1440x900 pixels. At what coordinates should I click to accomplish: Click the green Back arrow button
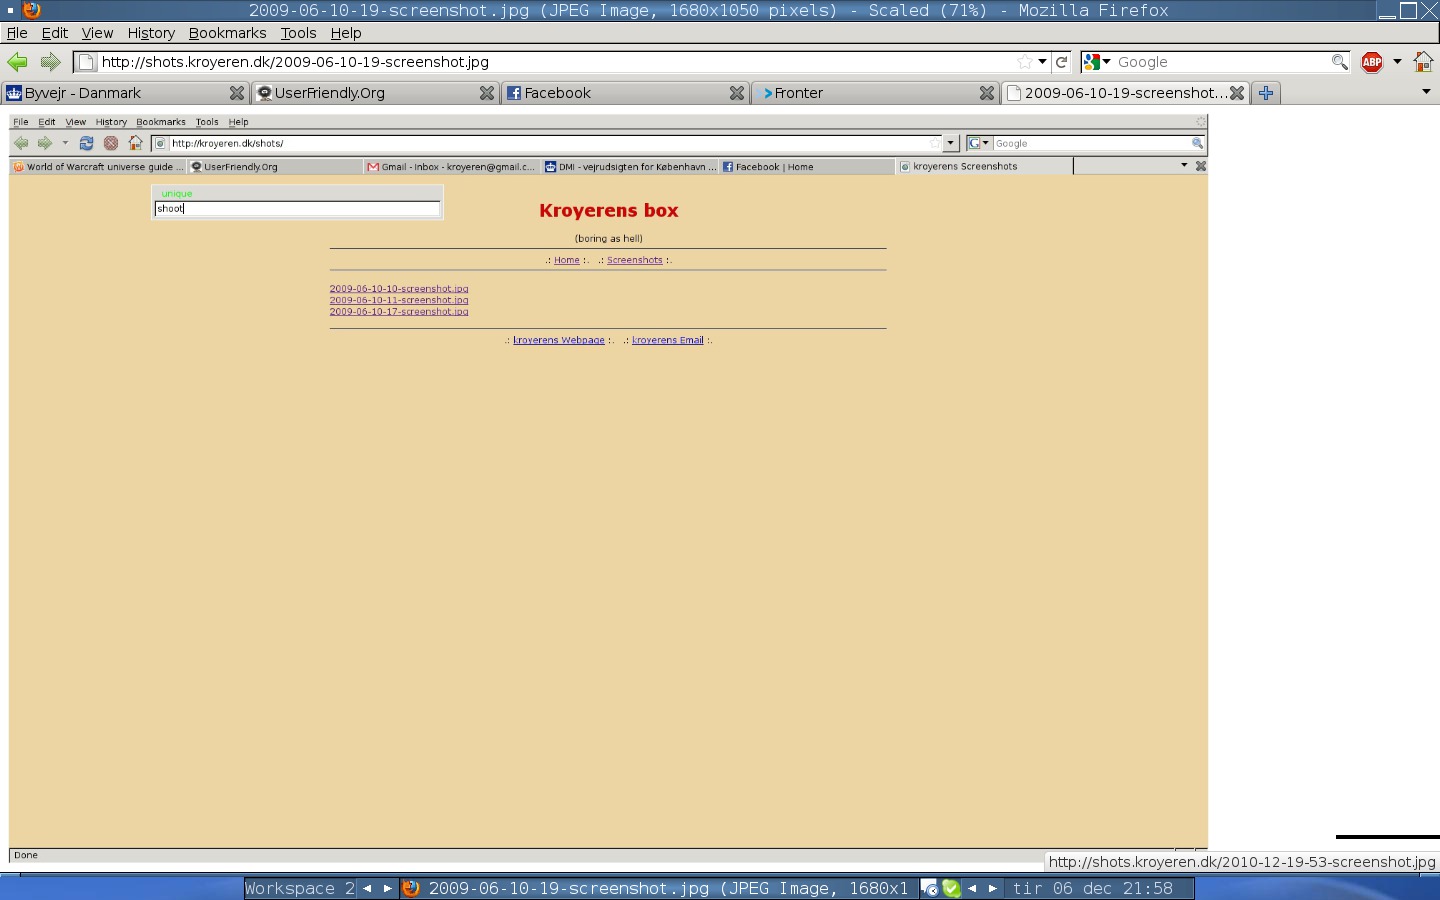coord(18,62)
